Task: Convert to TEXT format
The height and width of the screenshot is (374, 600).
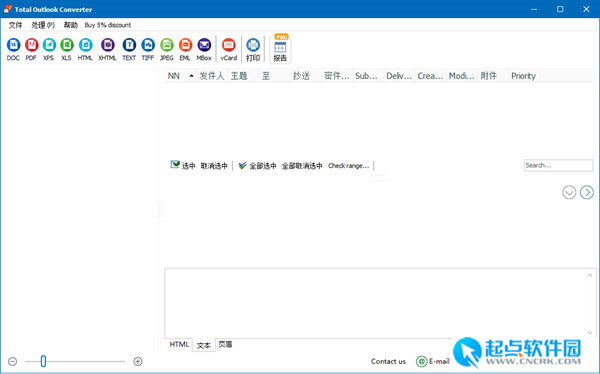Action: [x=129, y=49]
